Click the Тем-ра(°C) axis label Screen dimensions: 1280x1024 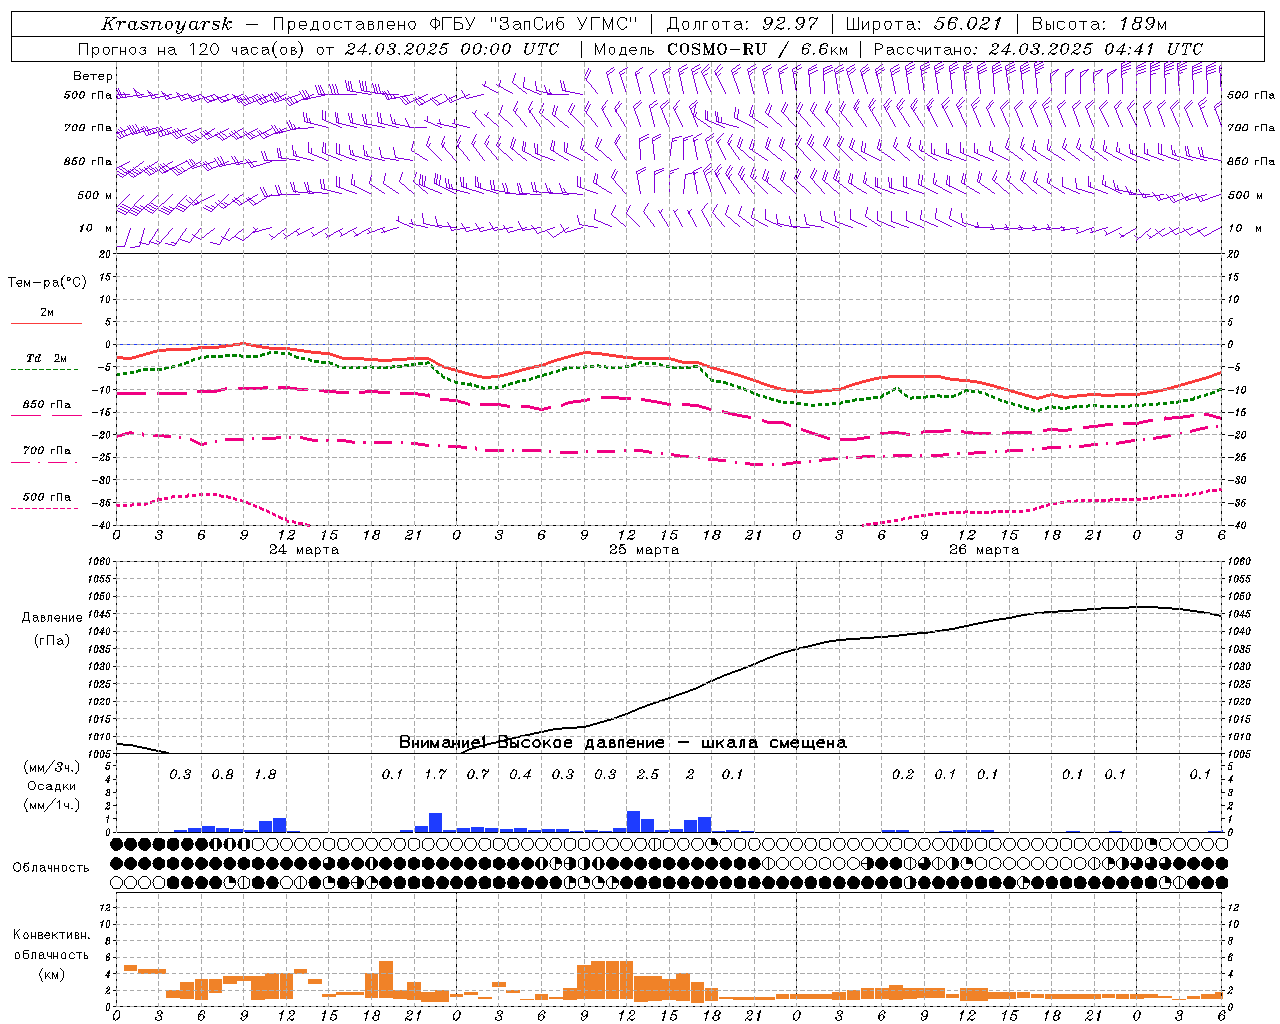(47, 282)
